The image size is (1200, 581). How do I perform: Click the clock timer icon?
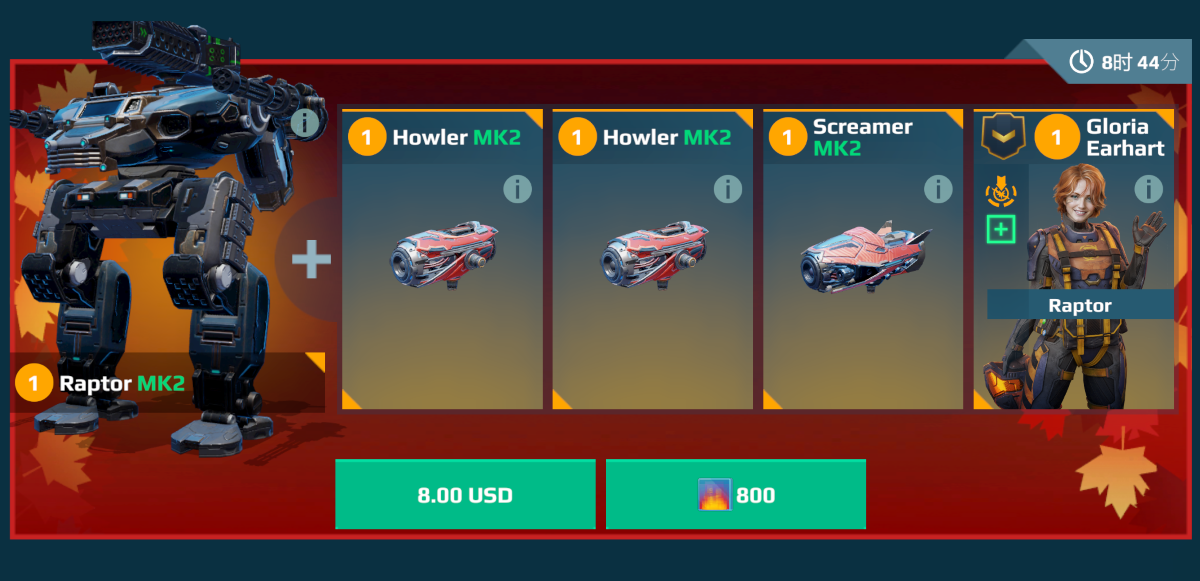click(x=1081, y=62)
